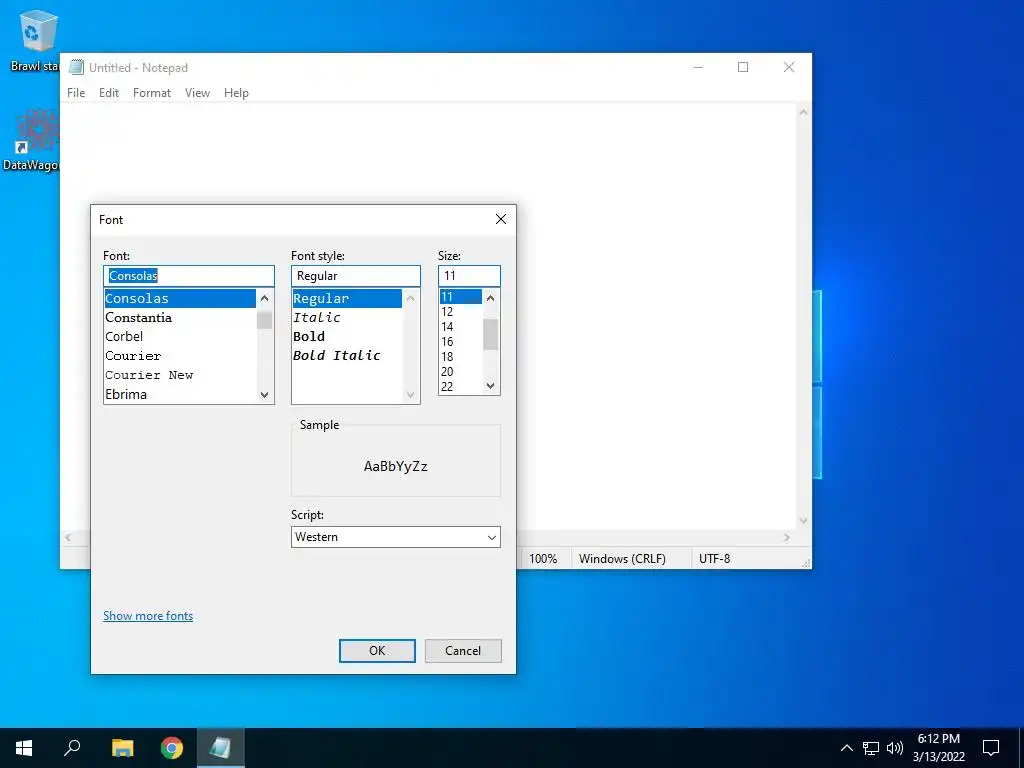
Task: Click the Show more fonts link
Action: click(148, 616)
